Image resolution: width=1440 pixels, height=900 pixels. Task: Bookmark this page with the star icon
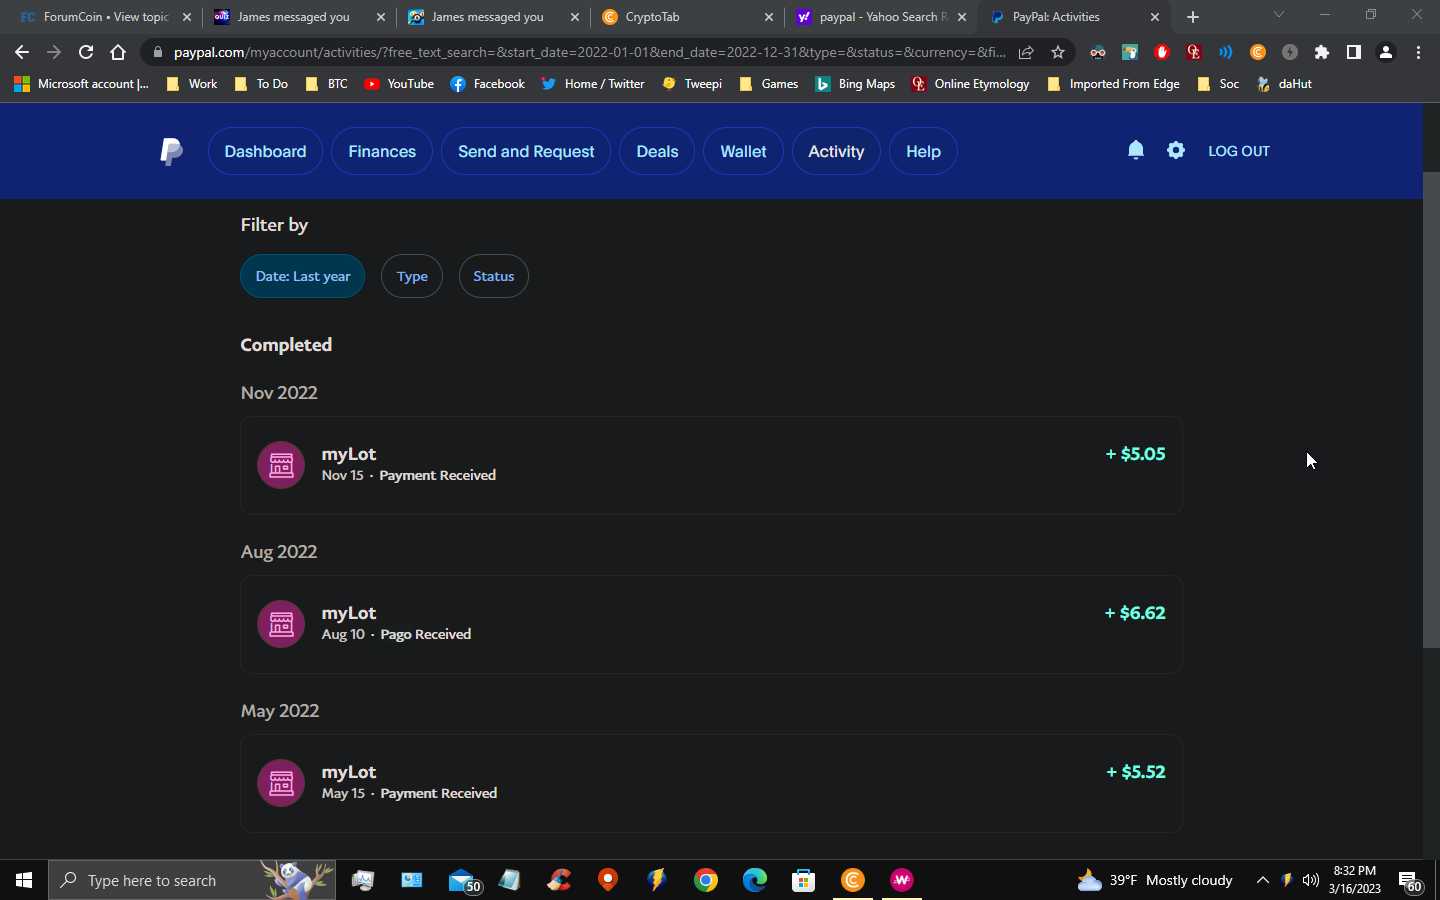[x=1058, y=52]
